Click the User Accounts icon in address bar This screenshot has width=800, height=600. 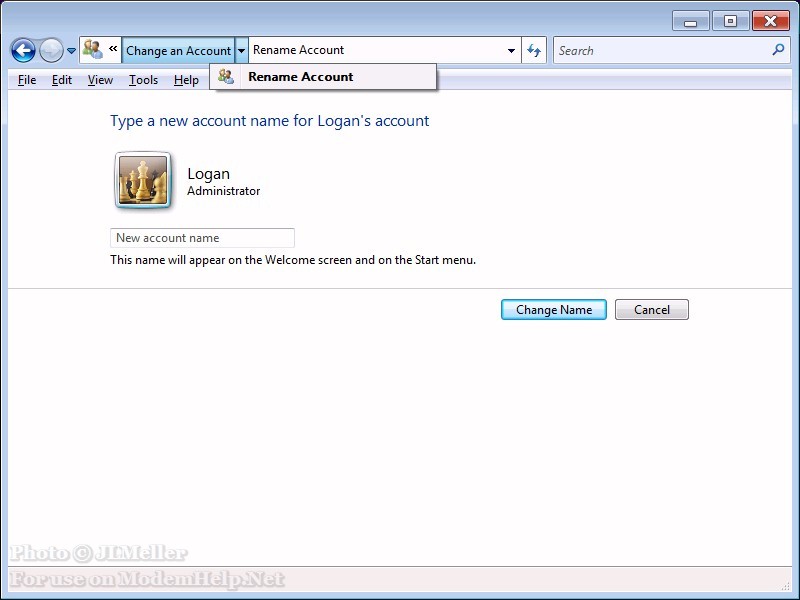click(x=93, y=50)
